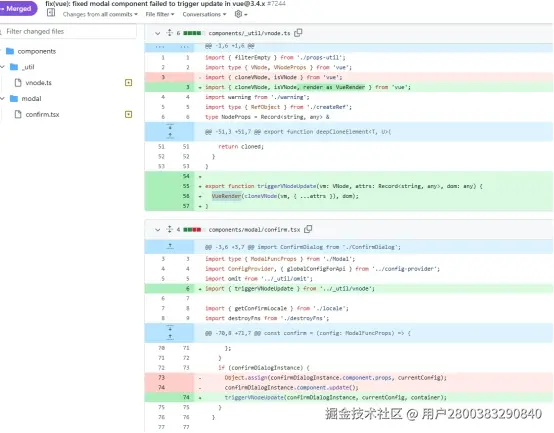Select removed line 3 cloneVNode import
The image size is (554, 433).
pos(273,77)
